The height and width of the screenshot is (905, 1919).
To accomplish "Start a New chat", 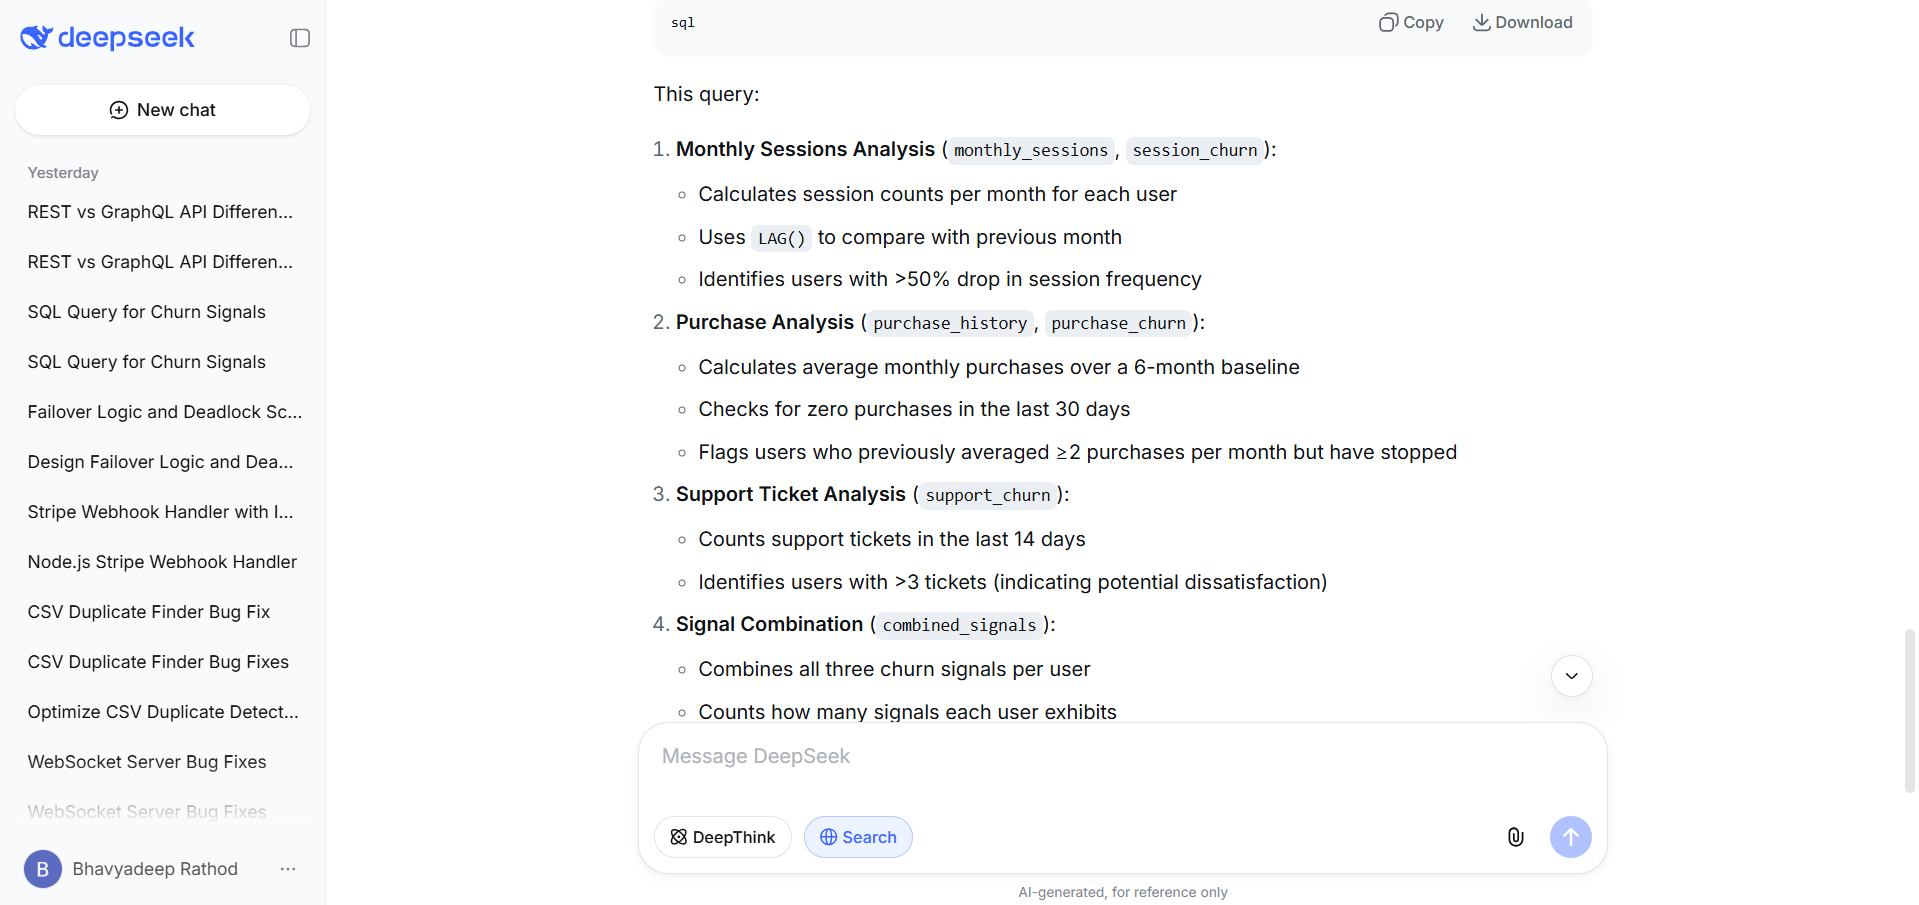I will click(162, 109).
